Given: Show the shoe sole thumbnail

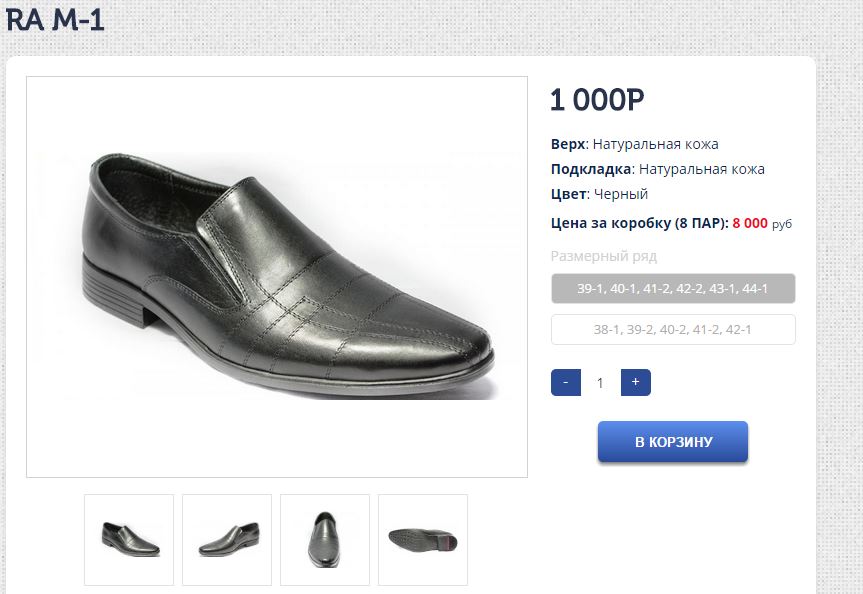Looking at the screenshot, I should (x=423, y=539).
